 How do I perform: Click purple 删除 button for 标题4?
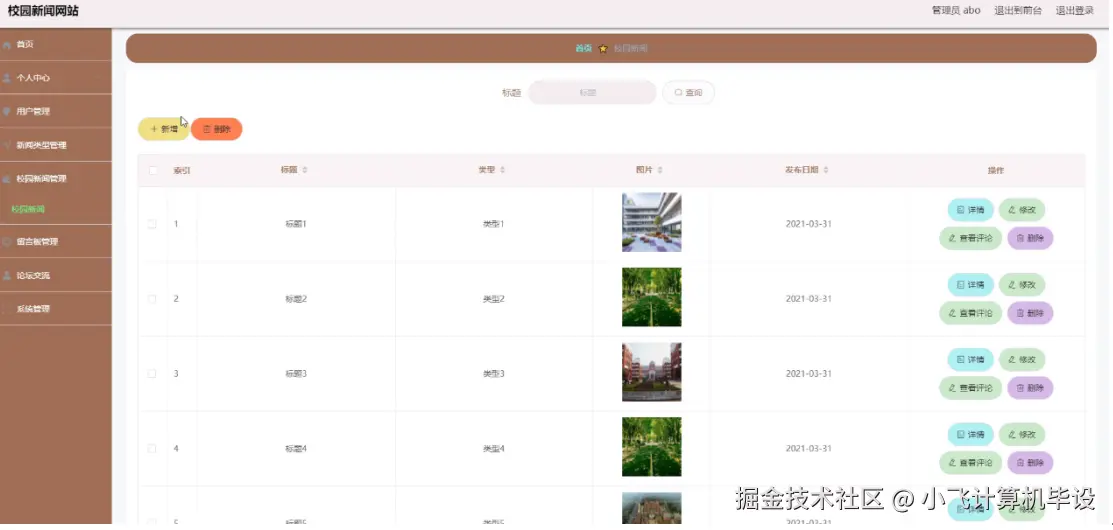click(x=1030, y=463)
